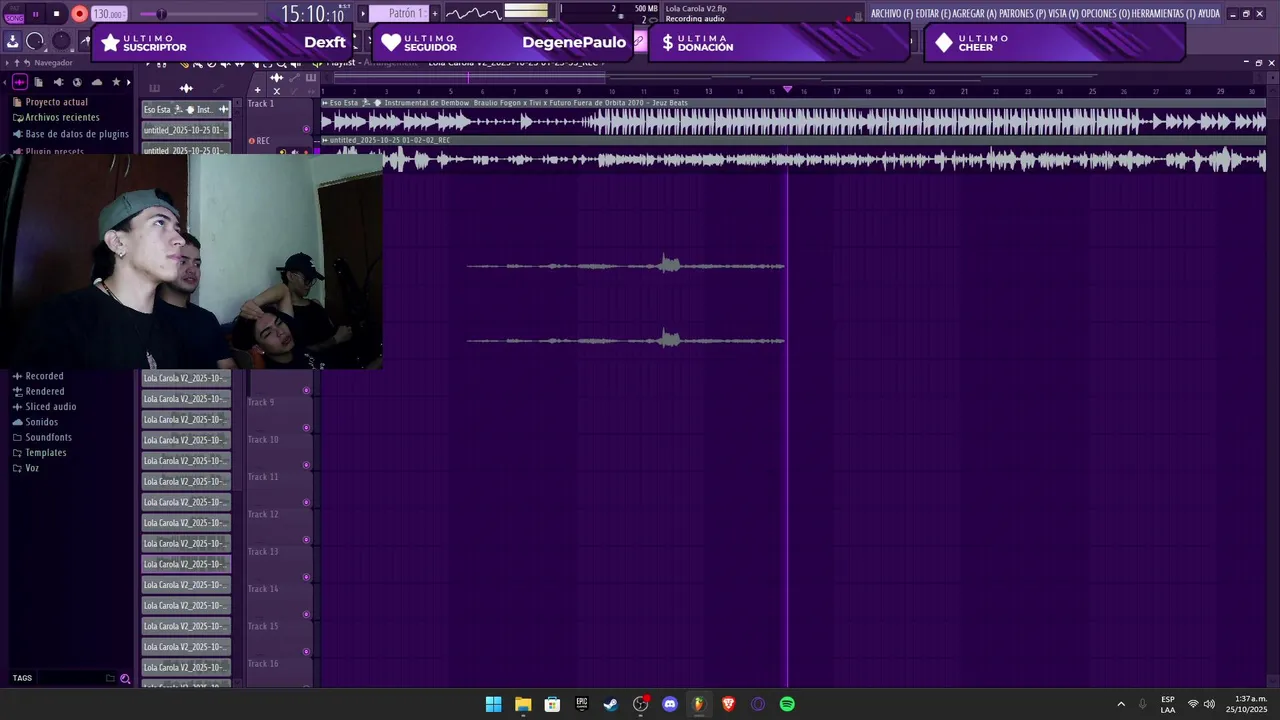The width and height of the screenshot is (1280, 720).
Task: Open the AYUDA menu
Action: tap(1209, 14)
